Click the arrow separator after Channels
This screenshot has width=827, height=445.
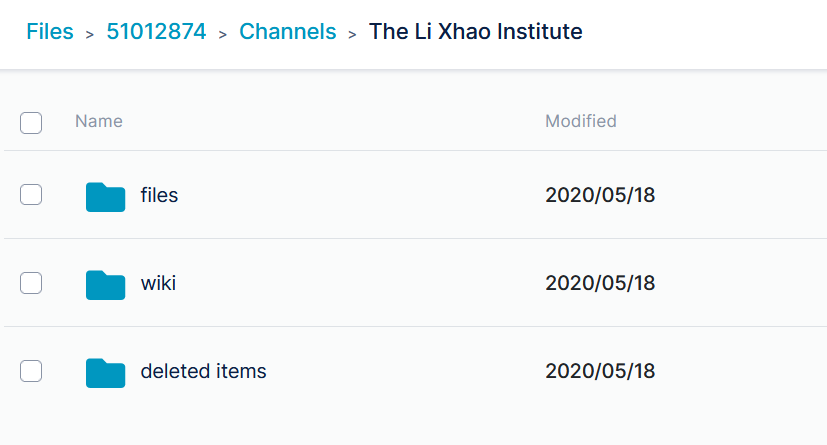tap(352, 34)
